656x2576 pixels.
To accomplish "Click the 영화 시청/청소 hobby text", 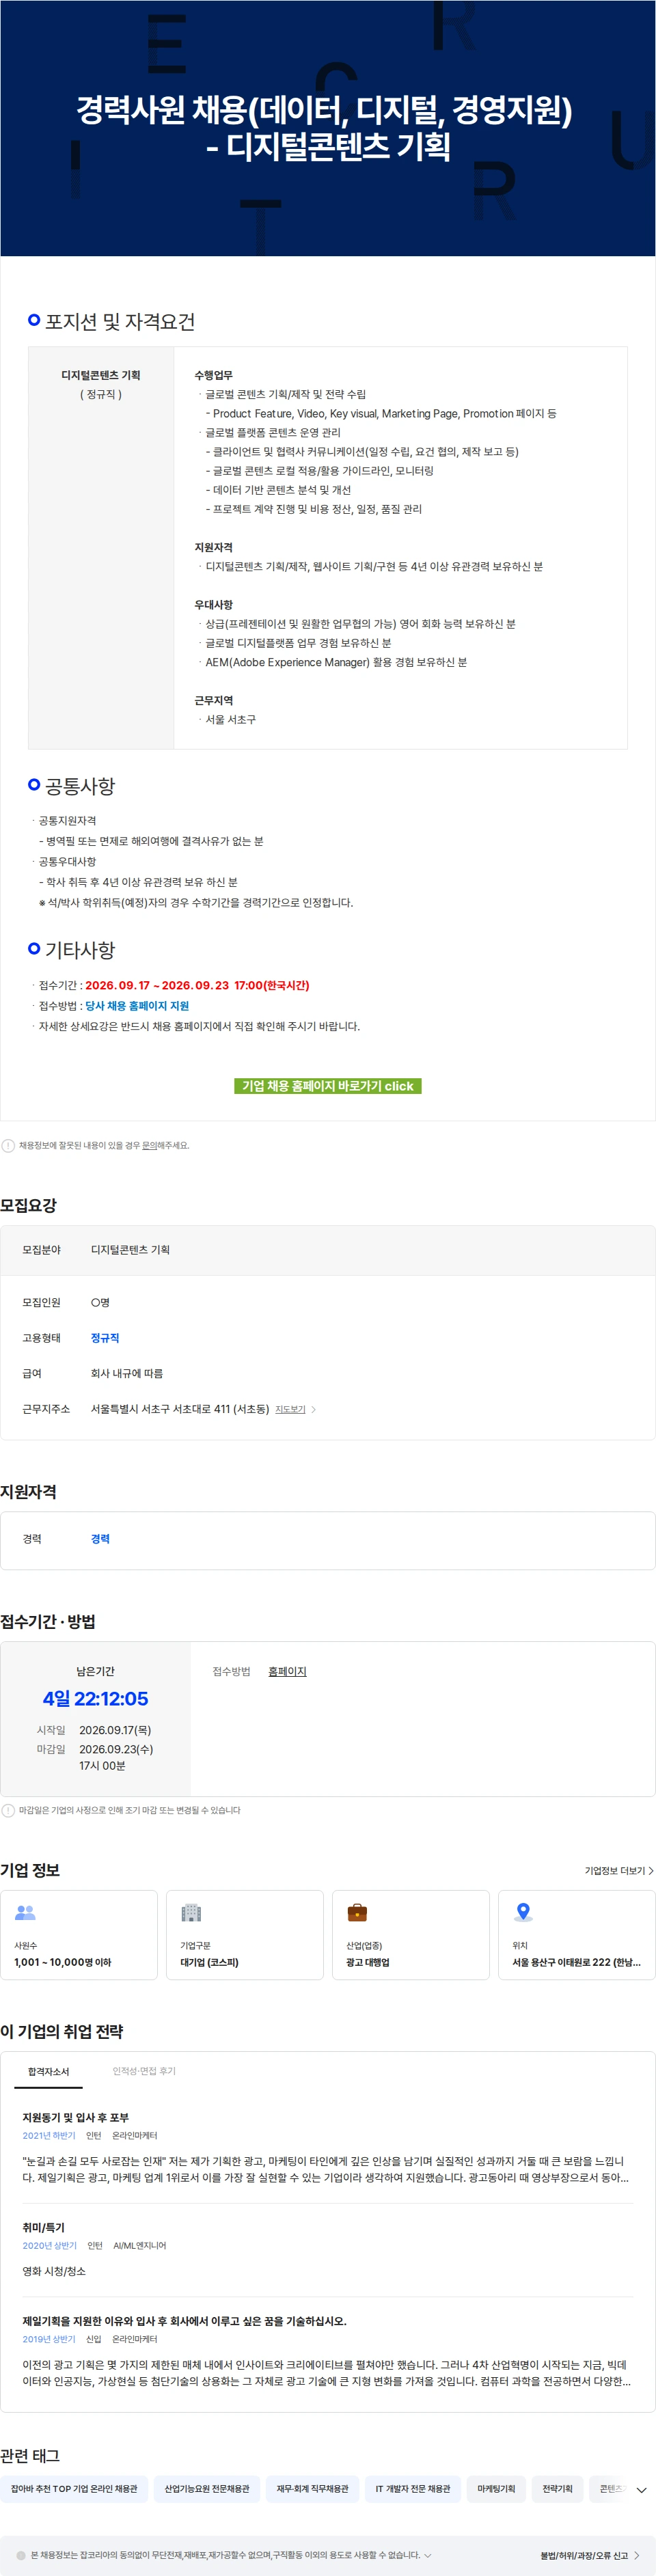I will 54,2271.
